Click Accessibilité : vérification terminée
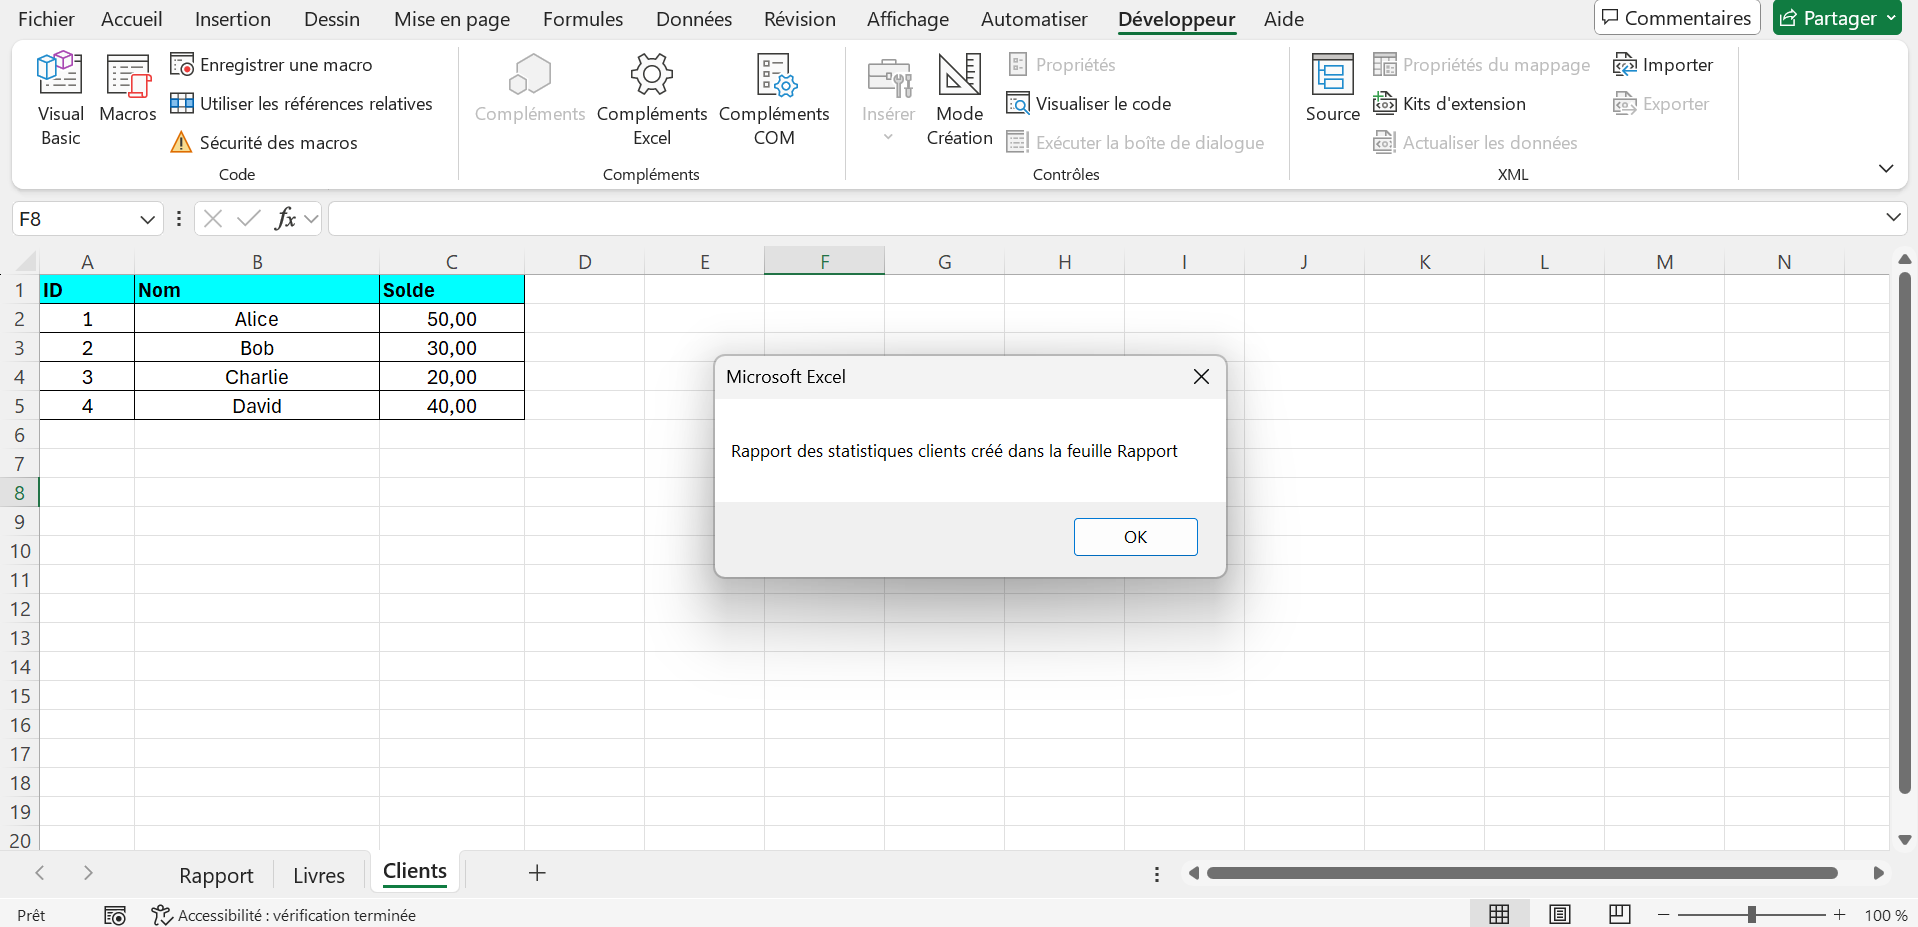 284,915
